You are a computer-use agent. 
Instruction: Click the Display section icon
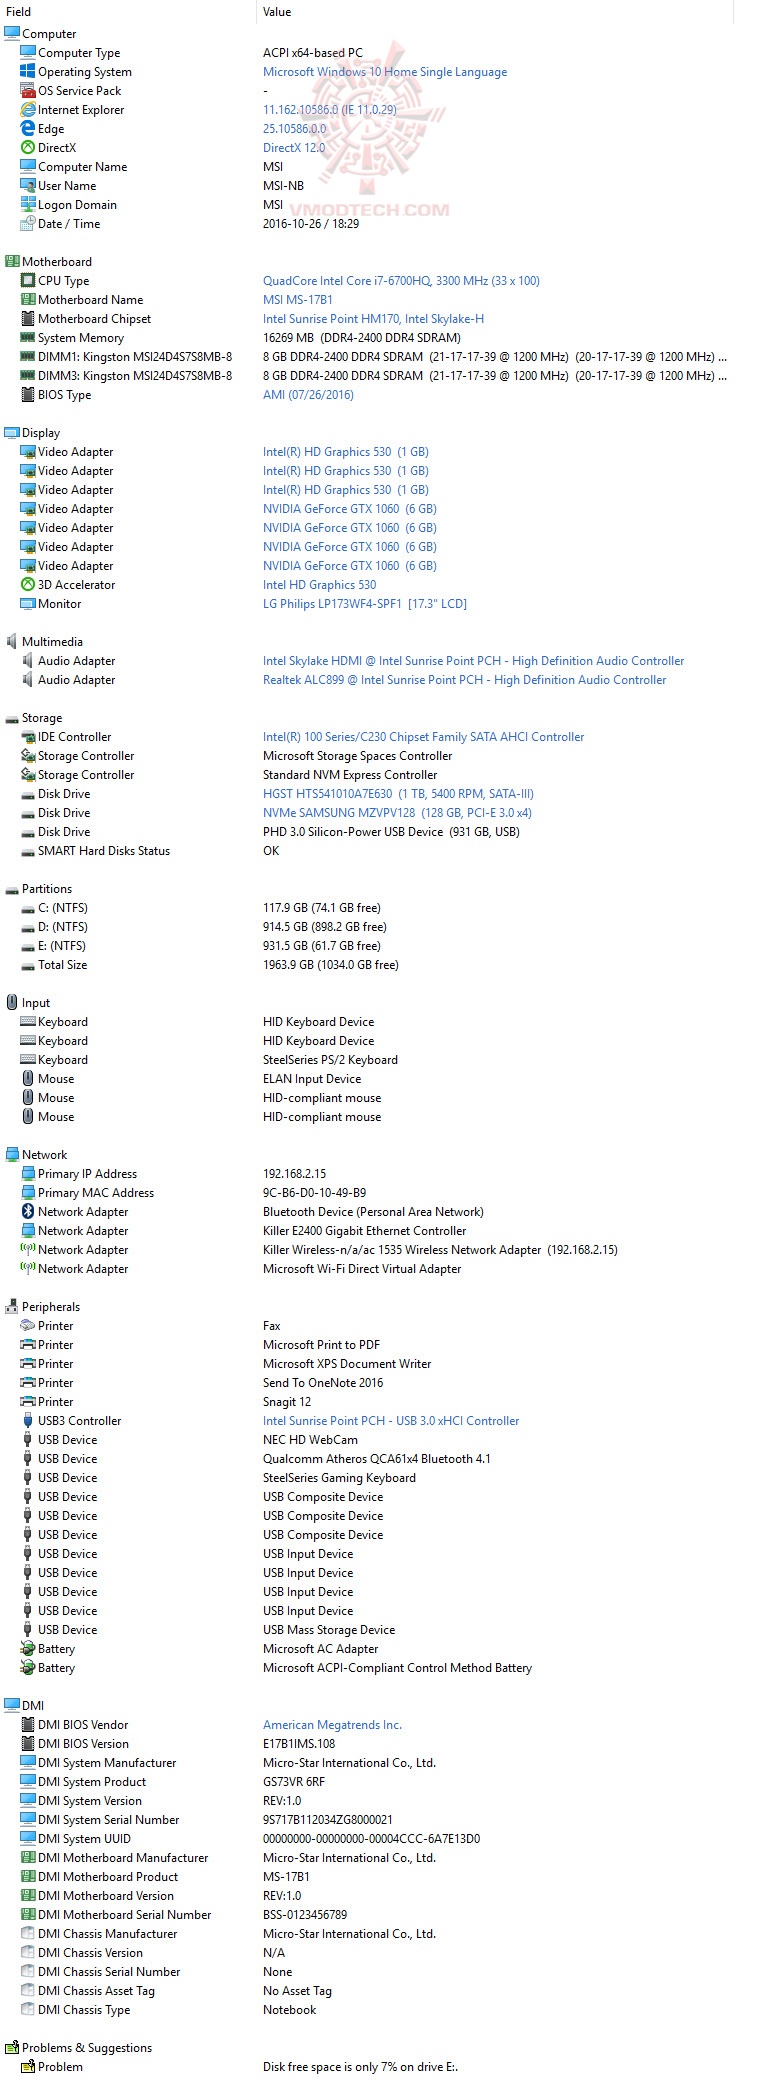tap(12, 432)
